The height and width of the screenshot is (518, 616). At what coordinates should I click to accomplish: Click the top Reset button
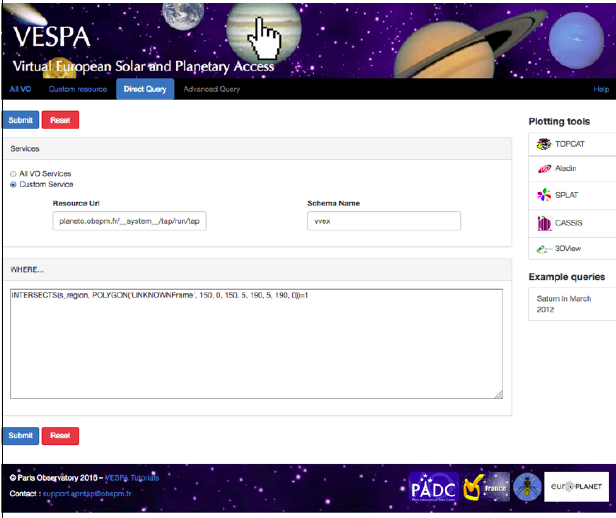60,120
